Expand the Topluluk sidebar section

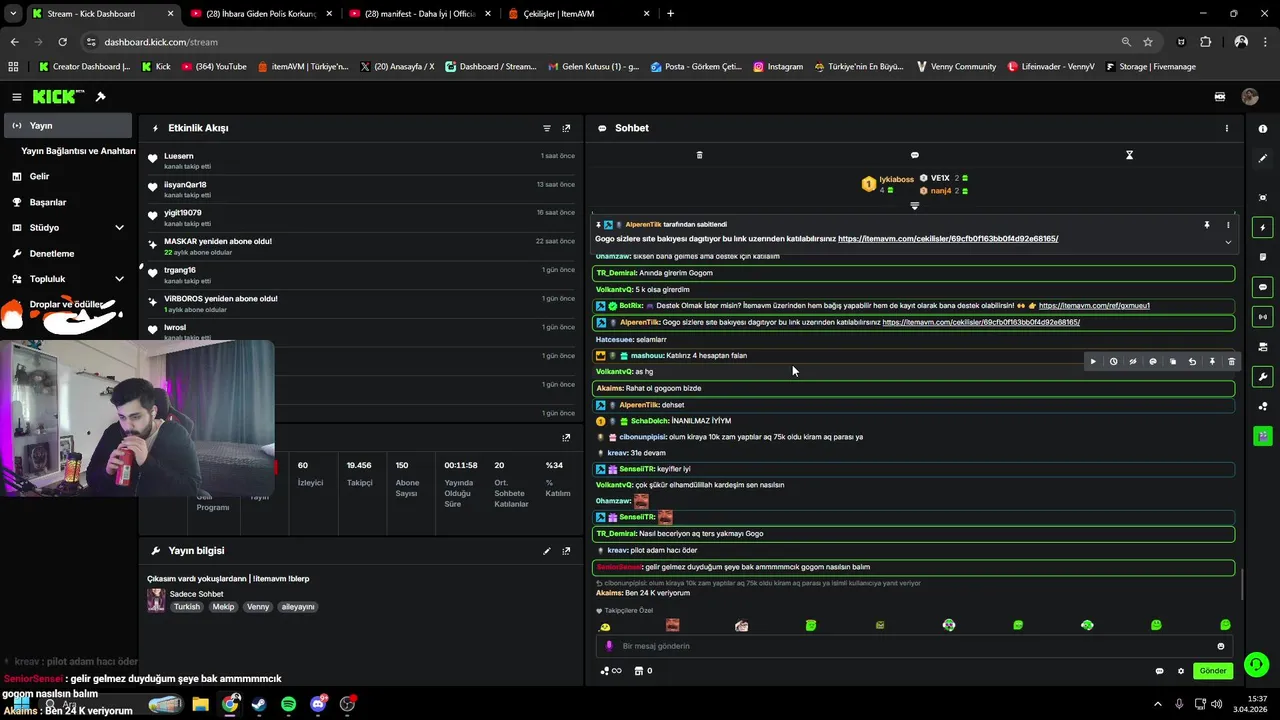tap(119, 279)
